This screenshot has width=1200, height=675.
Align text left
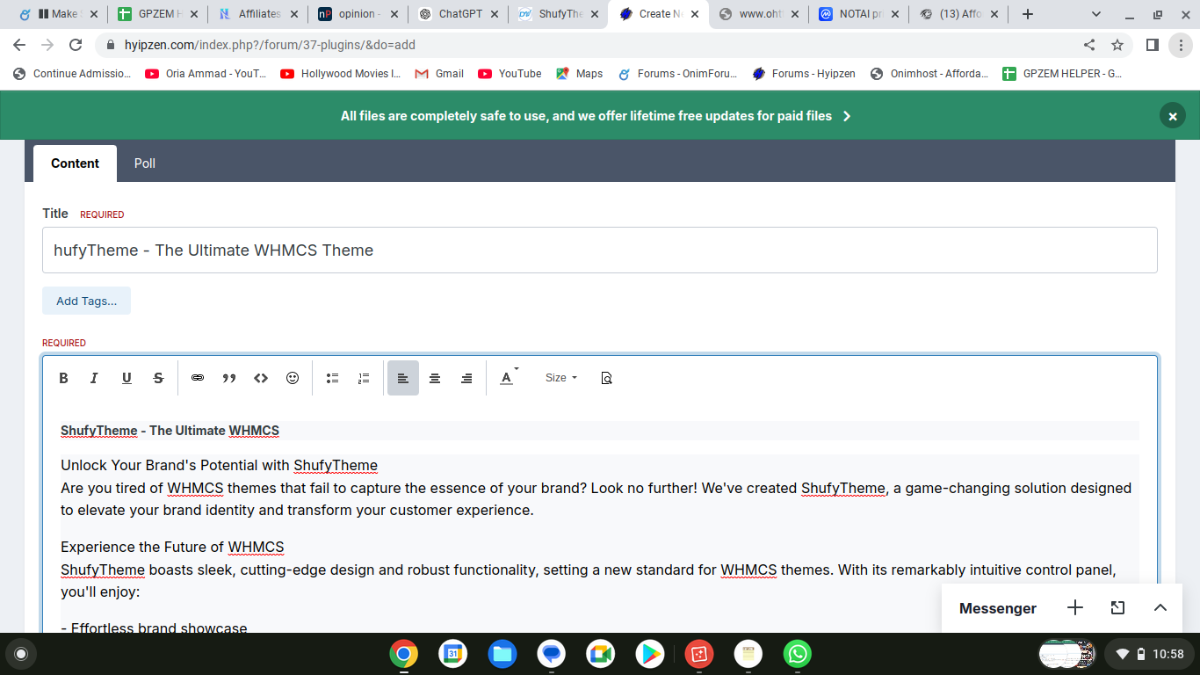(403, 378)
